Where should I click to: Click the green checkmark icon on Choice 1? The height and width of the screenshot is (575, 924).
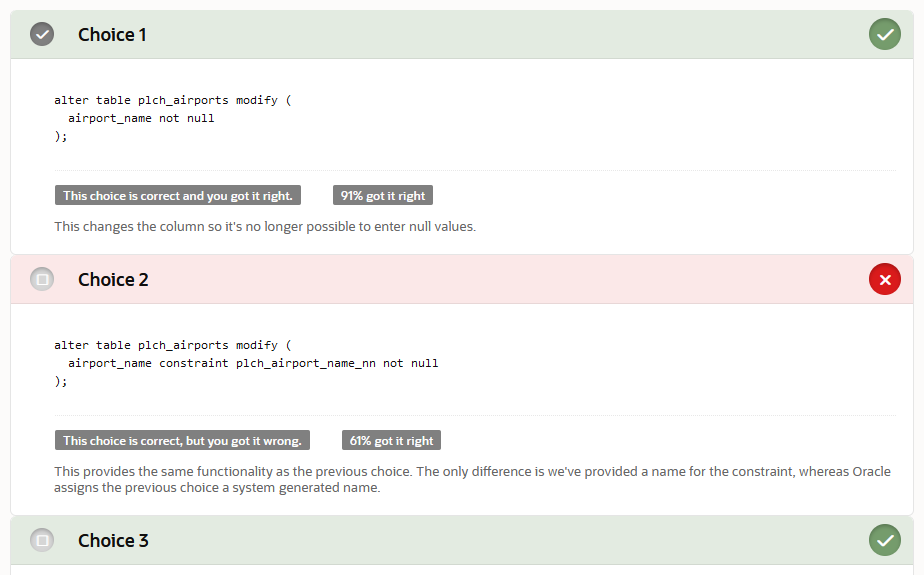click(x=884, y=35)
